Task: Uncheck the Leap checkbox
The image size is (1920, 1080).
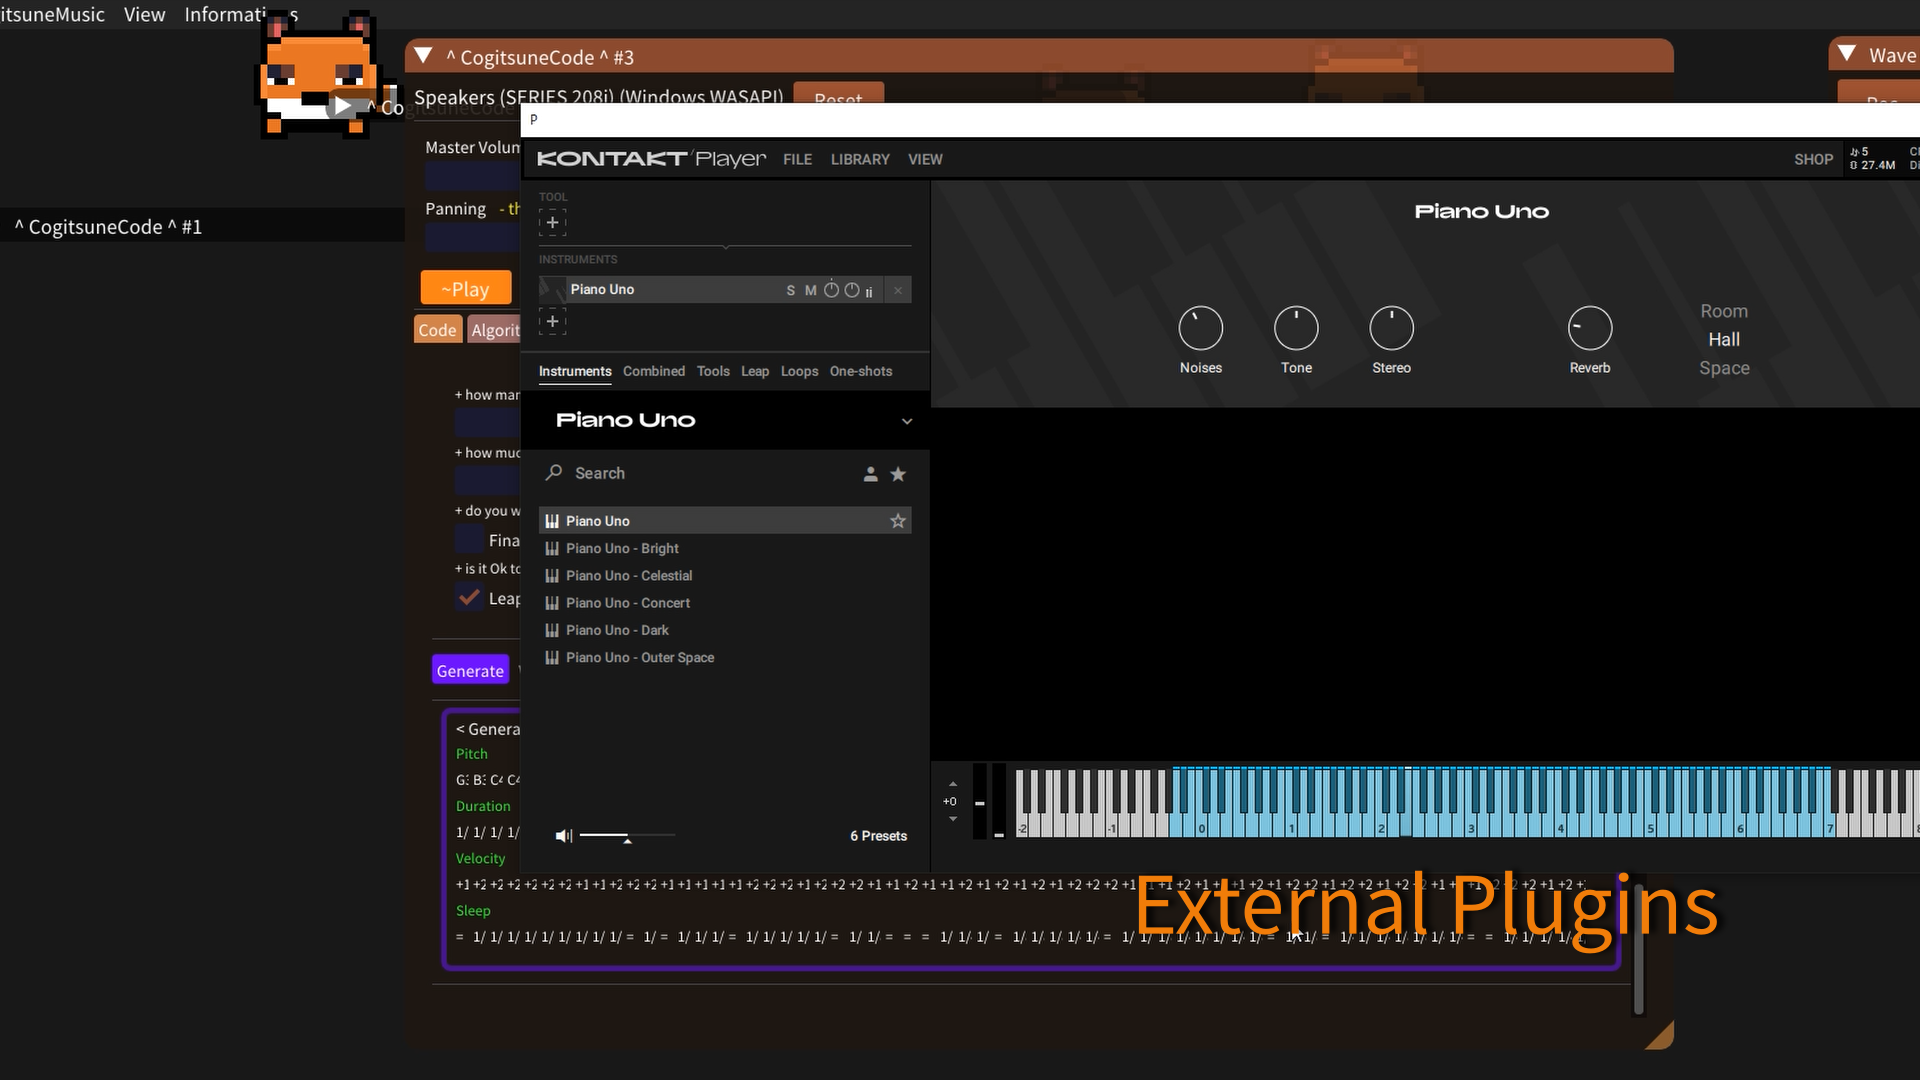Action: click(x=470, y=597)
